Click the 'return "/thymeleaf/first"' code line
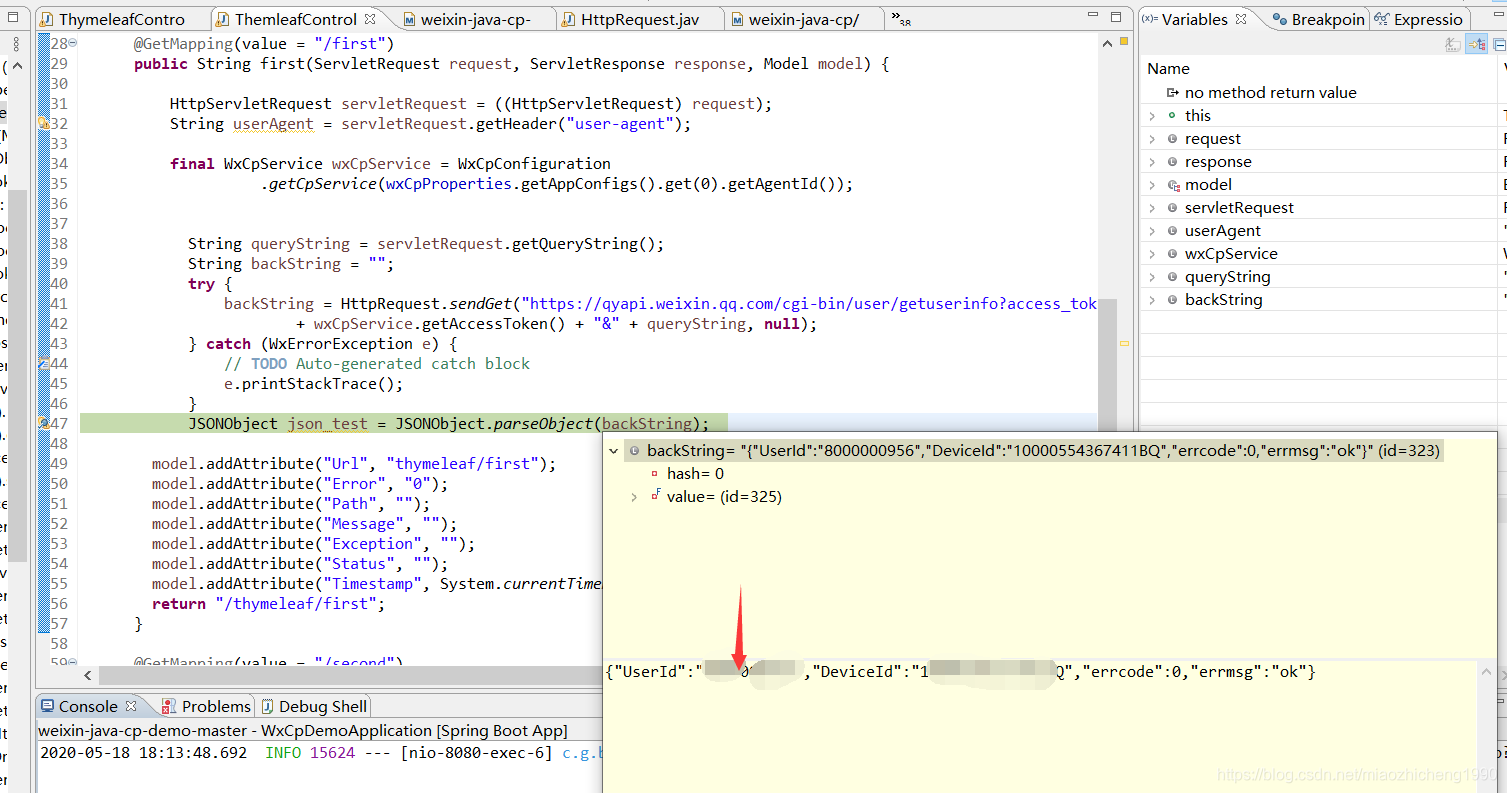The height and width of the screenshot is (793, 1507). coord(268,604)
